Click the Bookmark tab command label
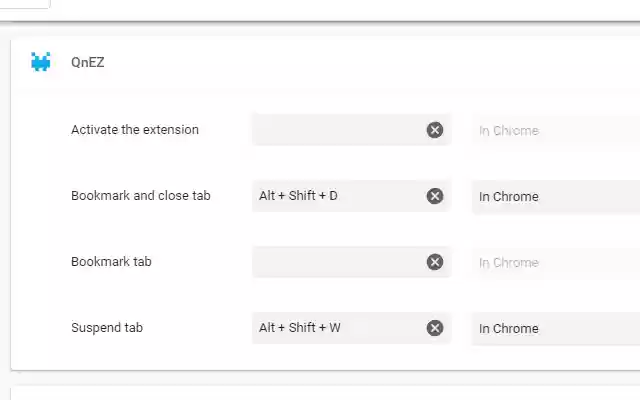Viewport: 640px width, 400px height. coord(111,262)
